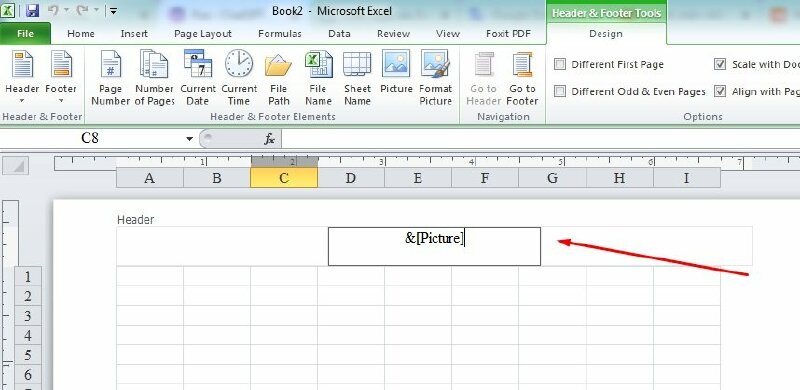Insert Sheet Name element
The image size is (800, 390).
coord(357,78)
